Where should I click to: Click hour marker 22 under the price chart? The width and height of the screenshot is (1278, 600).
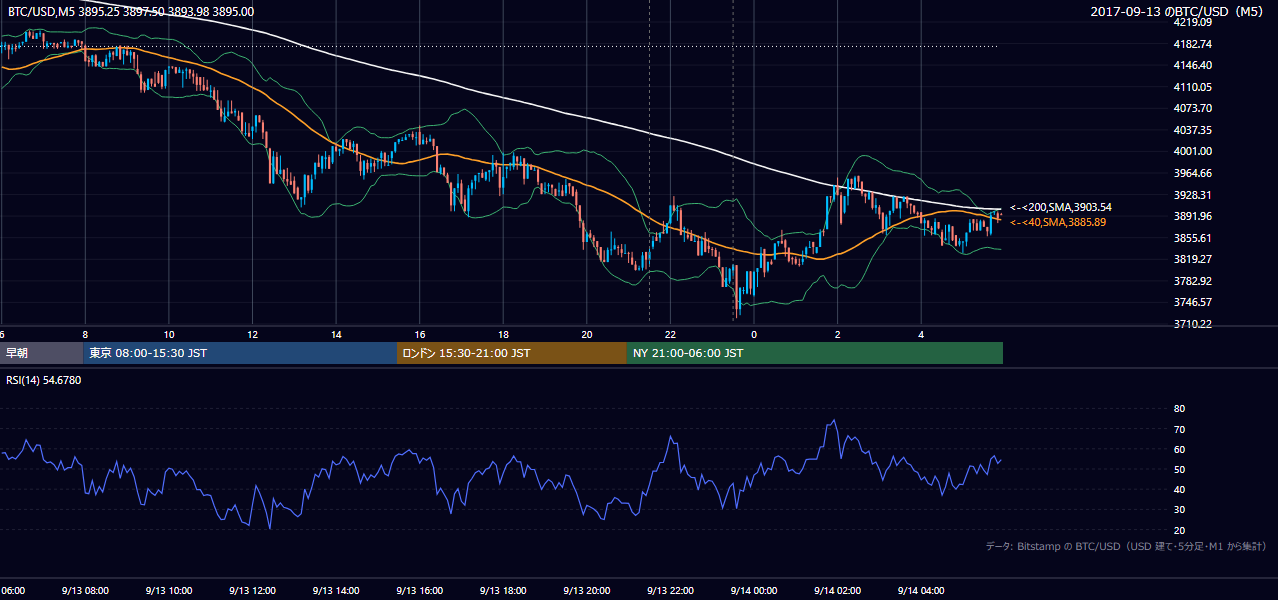(671, 334)
